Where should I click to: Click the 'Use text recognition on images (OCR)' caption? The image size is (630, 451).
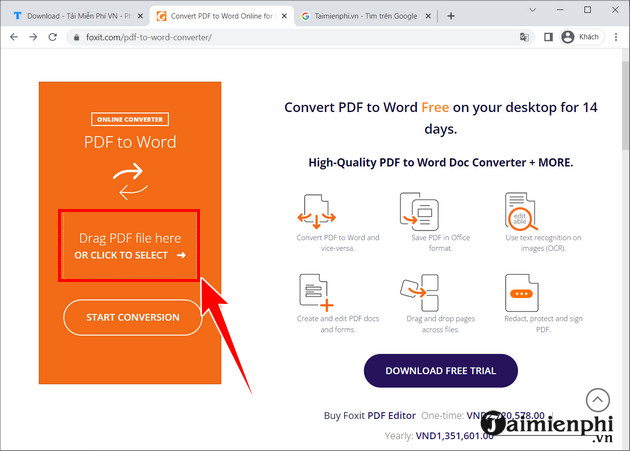(x=543, y=243)
